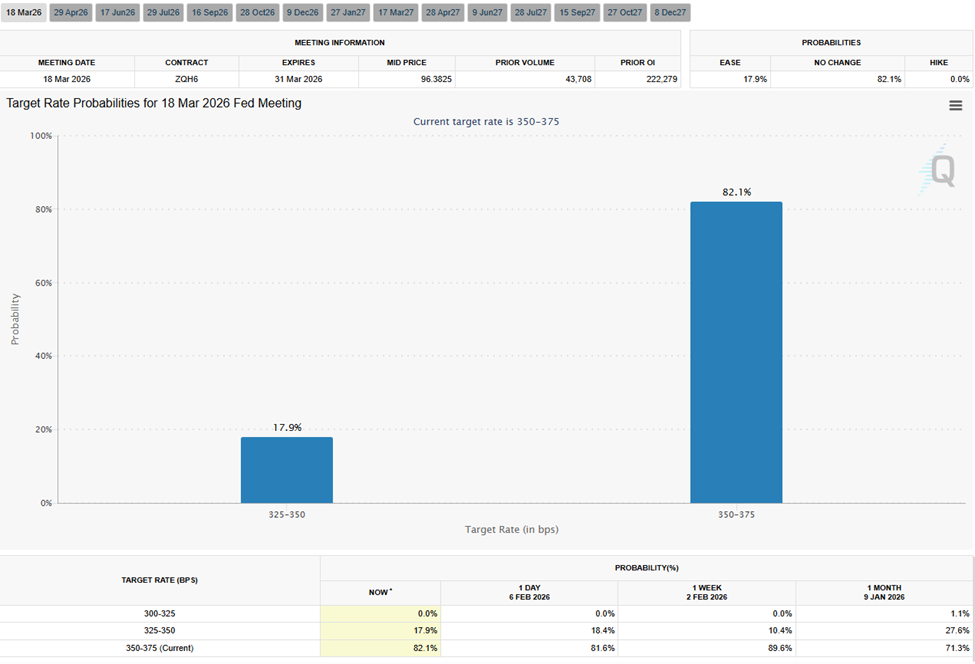Click the 1 MONTH 9 JAN 2026 header
Viewport: 975px width, 664px height.
[x=885, y=592]
